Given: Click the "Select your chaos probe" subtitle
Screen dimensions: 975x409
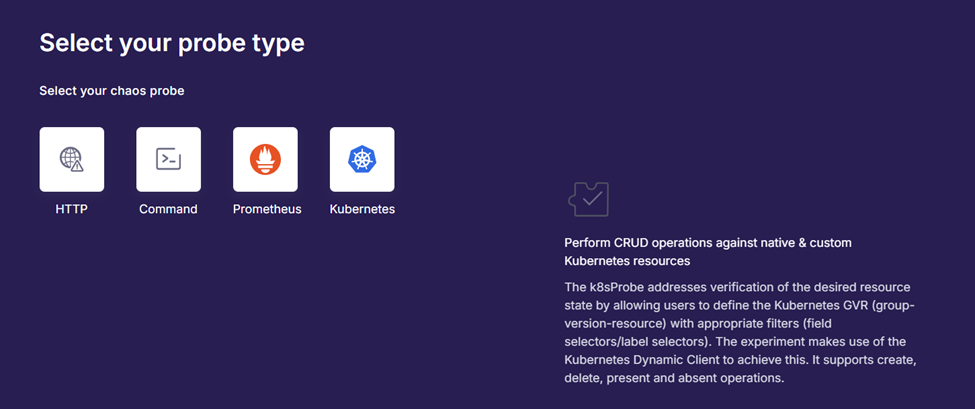Looking at the screenshot, I should click(x=112, y=91).
